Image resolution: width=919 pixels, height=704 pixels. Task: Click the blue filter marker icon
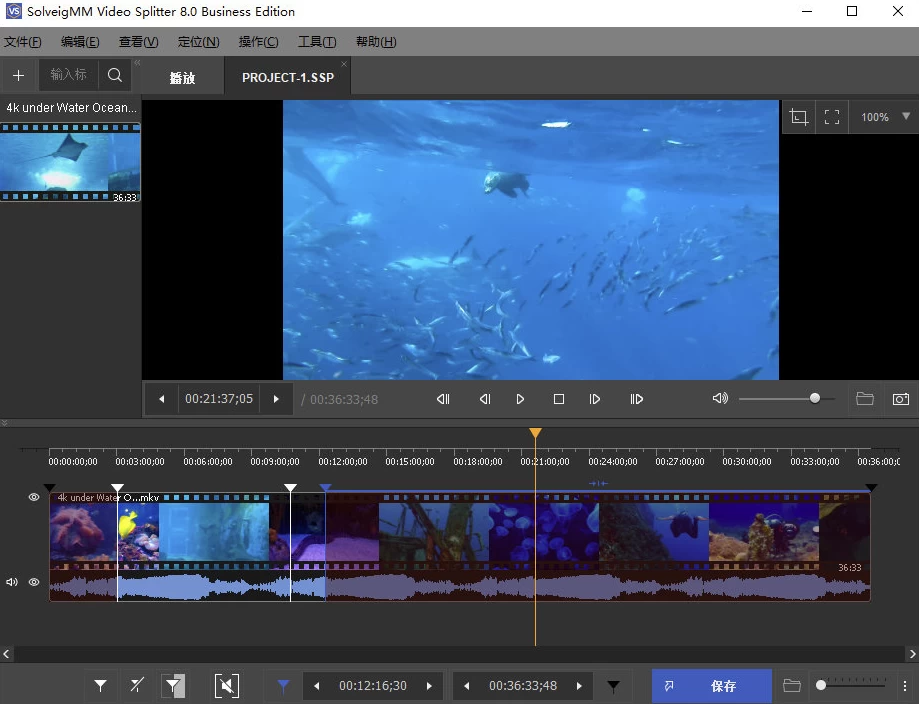282,686
